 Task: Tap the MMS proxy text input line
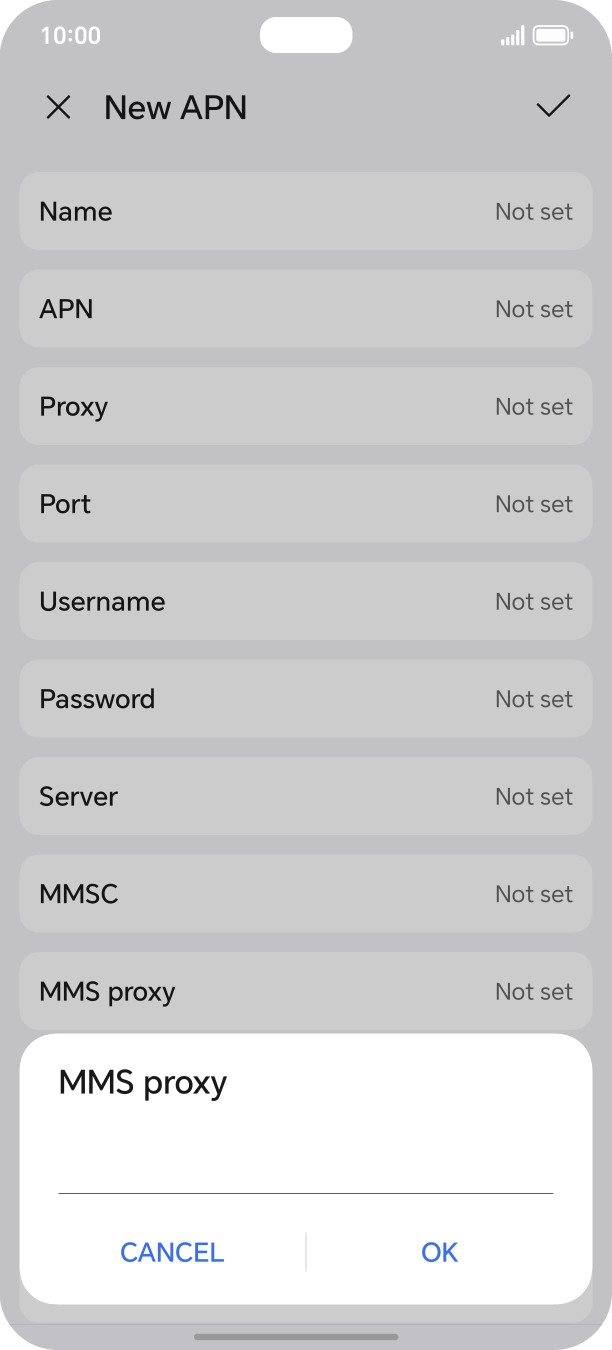pyautogui.click(x=305, y=1185)
